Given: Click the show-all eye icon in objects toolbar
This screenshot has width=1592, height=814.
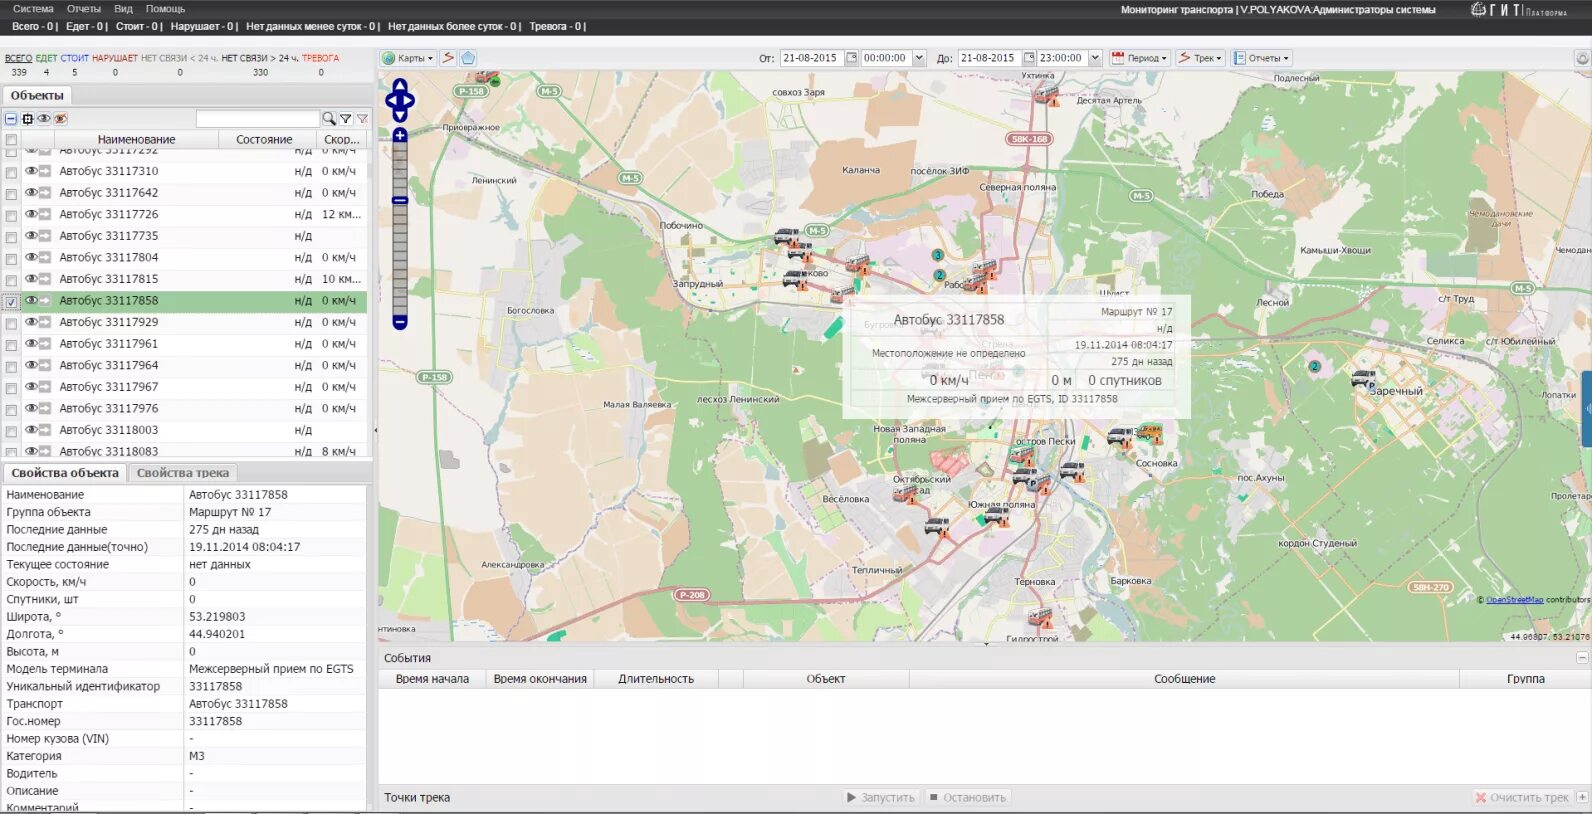Looking at the screenshot, I should click(44, 119).
